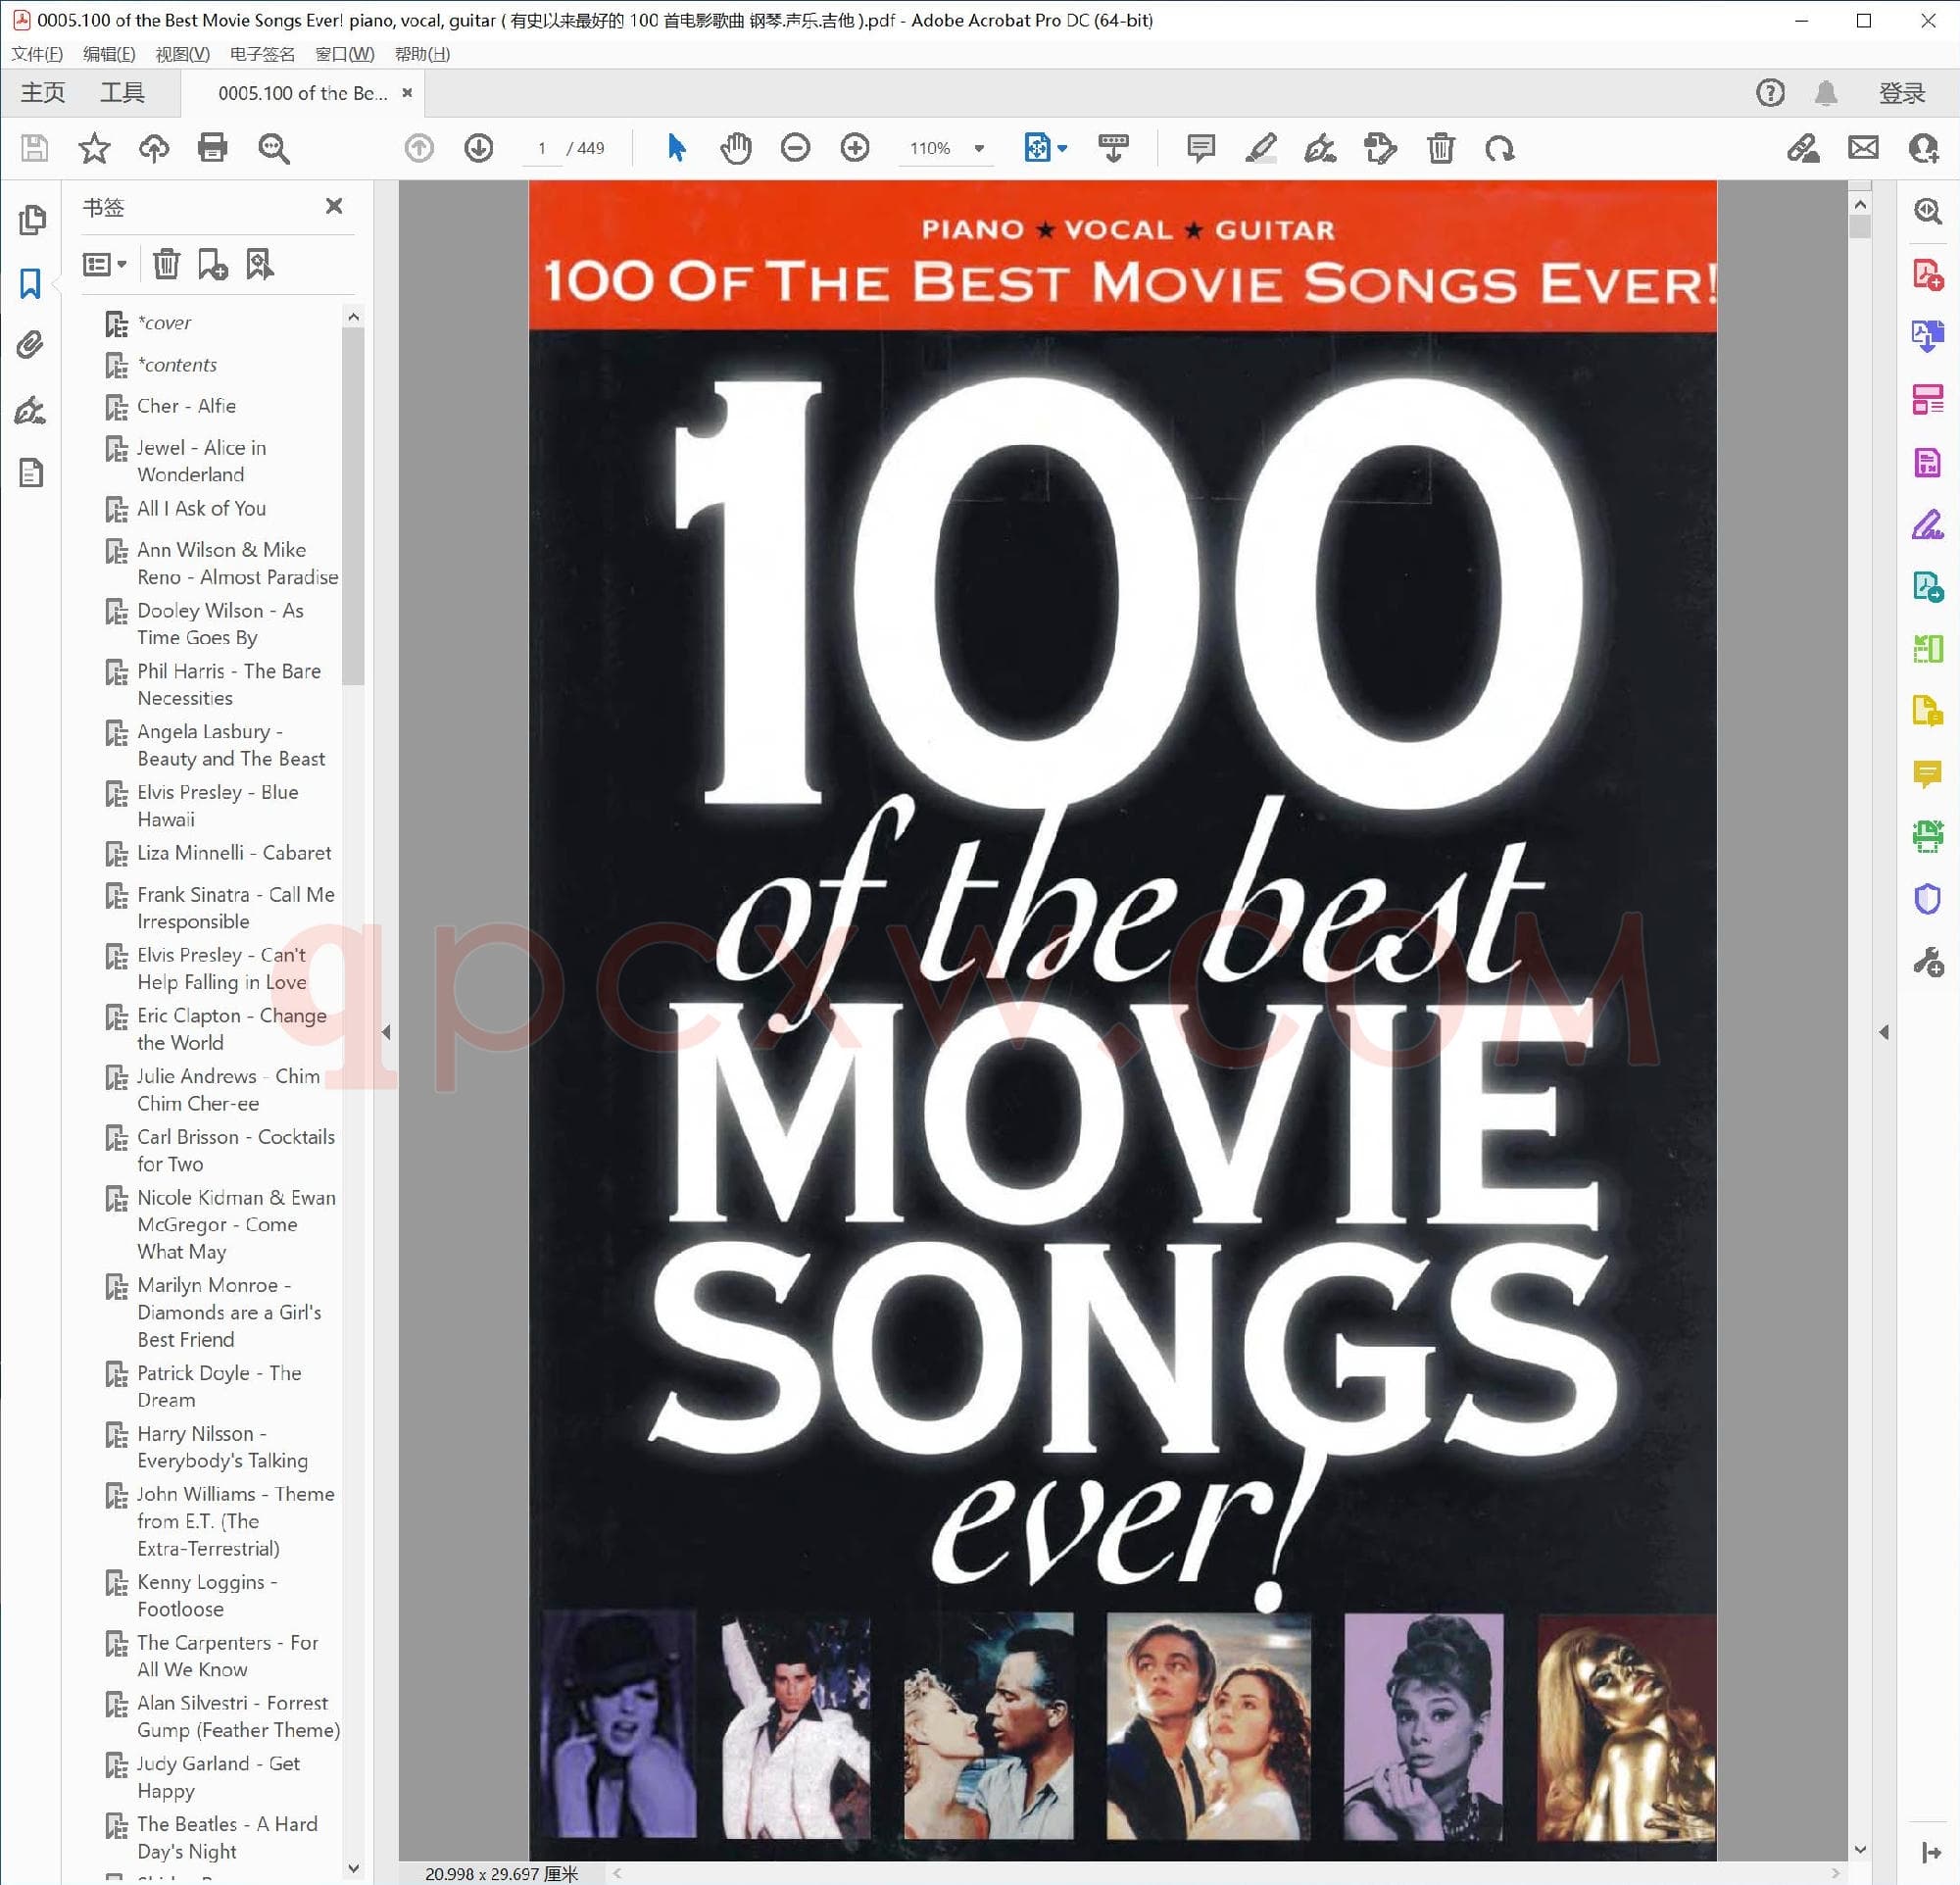Image resolution: width=1960 pixels, height=1885 pixels.
Task: Open the 编辑(E) menu
Action: [108, 54]
